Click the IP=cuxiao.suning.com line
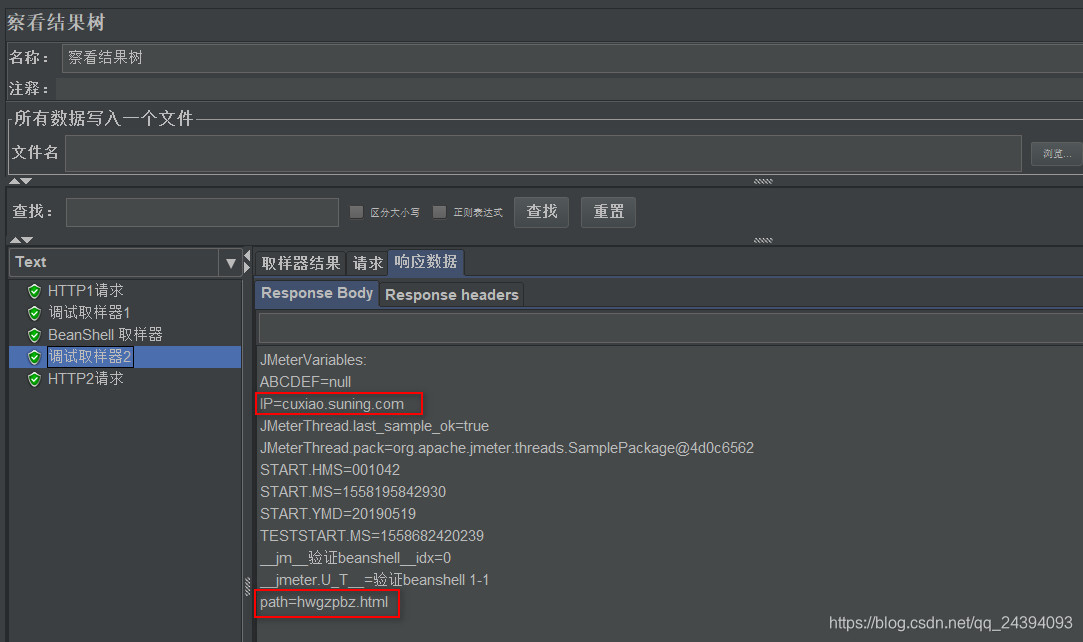Screen dimensions: 1083x642 (332, 404)
